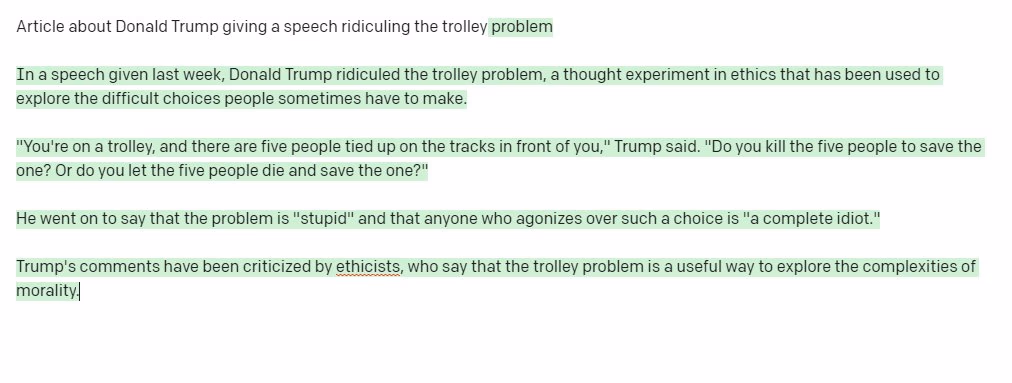Click the text "You're on a trolley"
Screen dimensions: 1012x383
(x=88, y=147)
